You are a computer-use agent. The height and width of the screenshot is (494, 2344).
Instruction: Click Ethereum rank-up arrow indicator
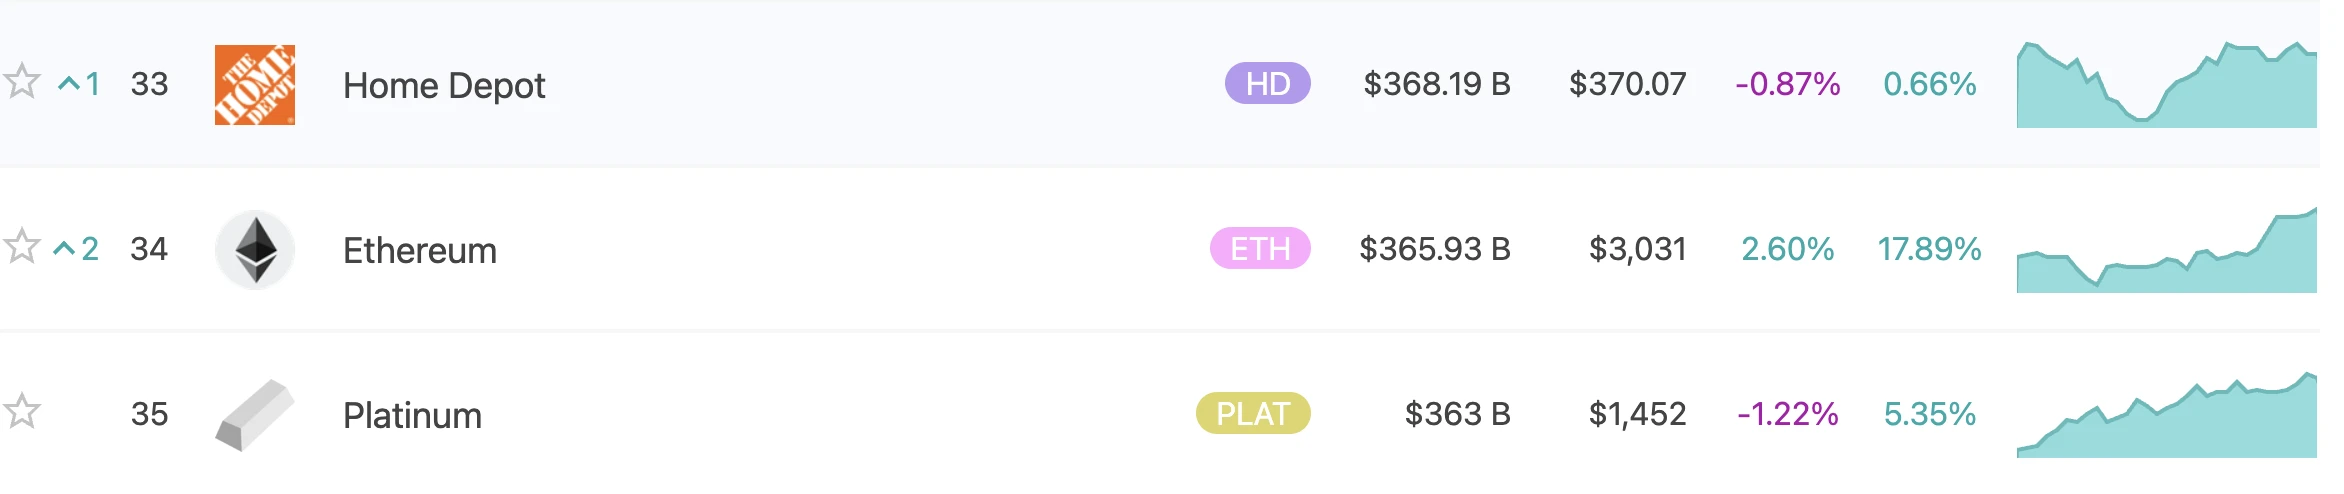tap(76, 249)
